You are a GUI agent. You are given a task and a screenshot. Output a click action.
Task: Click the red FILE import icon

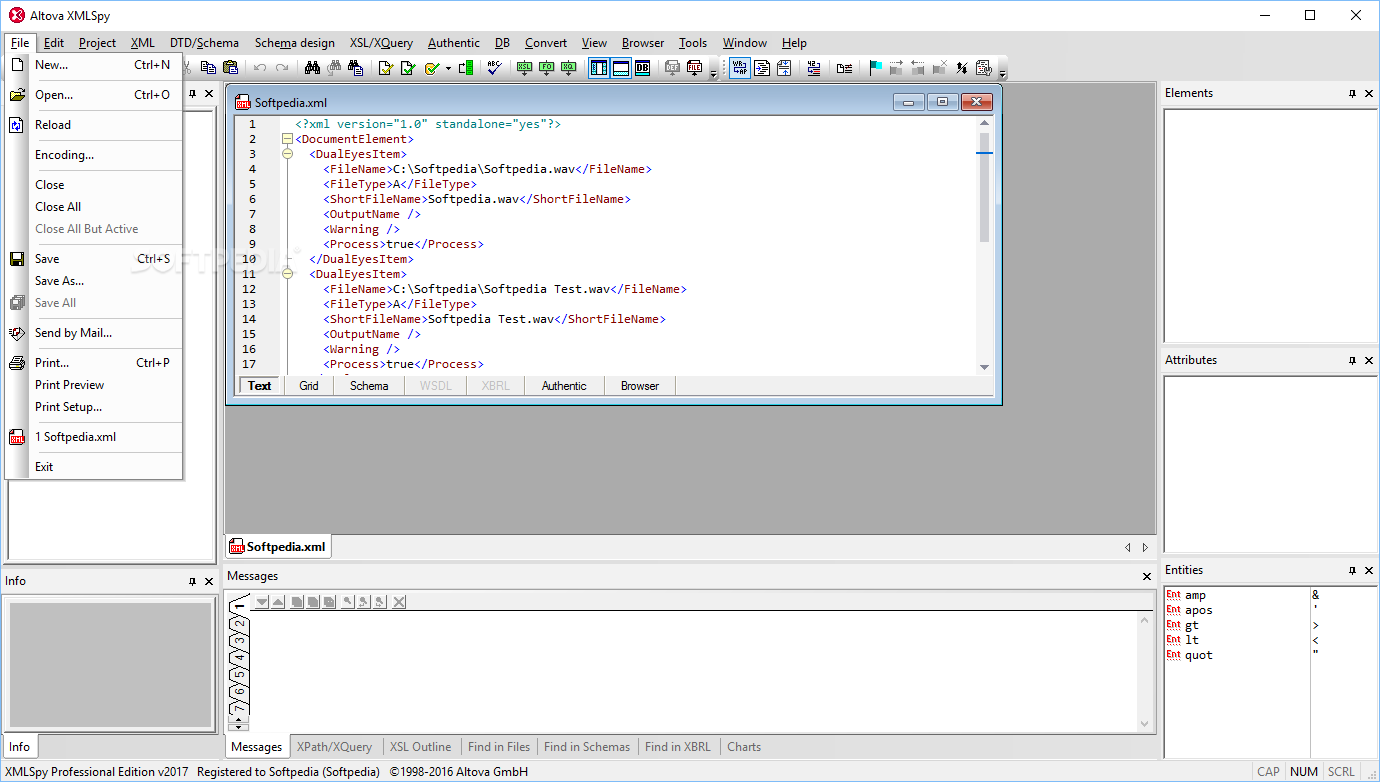(x=694, y=67)
